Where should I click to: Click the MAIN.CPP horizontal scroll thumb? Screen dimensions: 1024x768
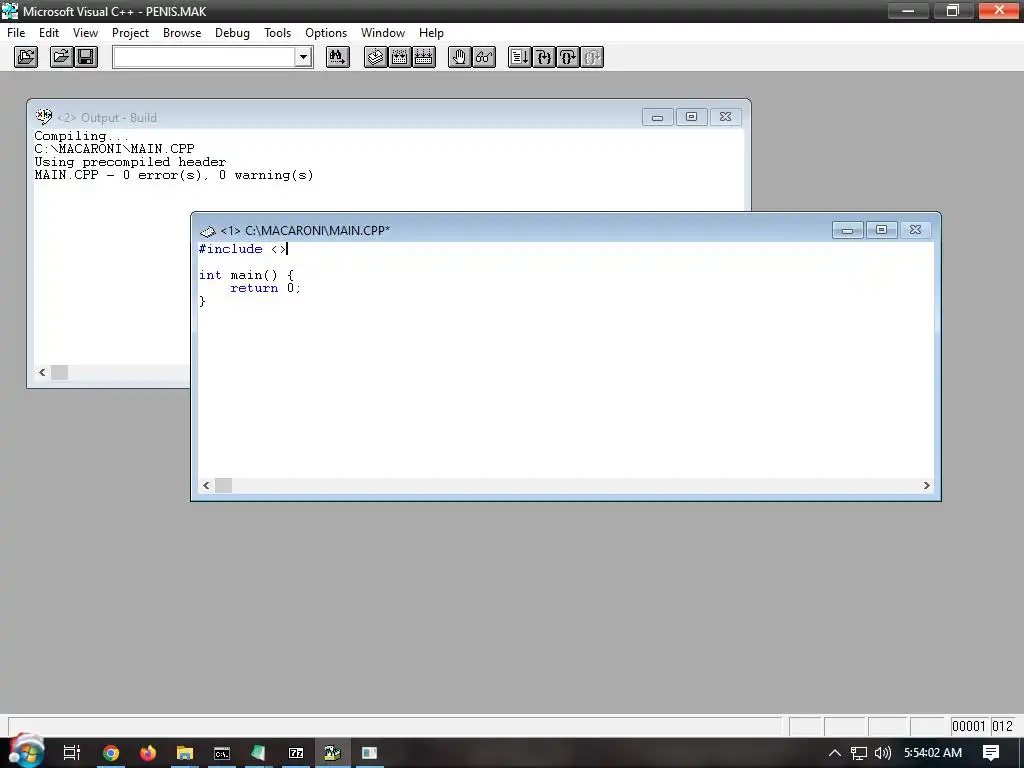223,485
